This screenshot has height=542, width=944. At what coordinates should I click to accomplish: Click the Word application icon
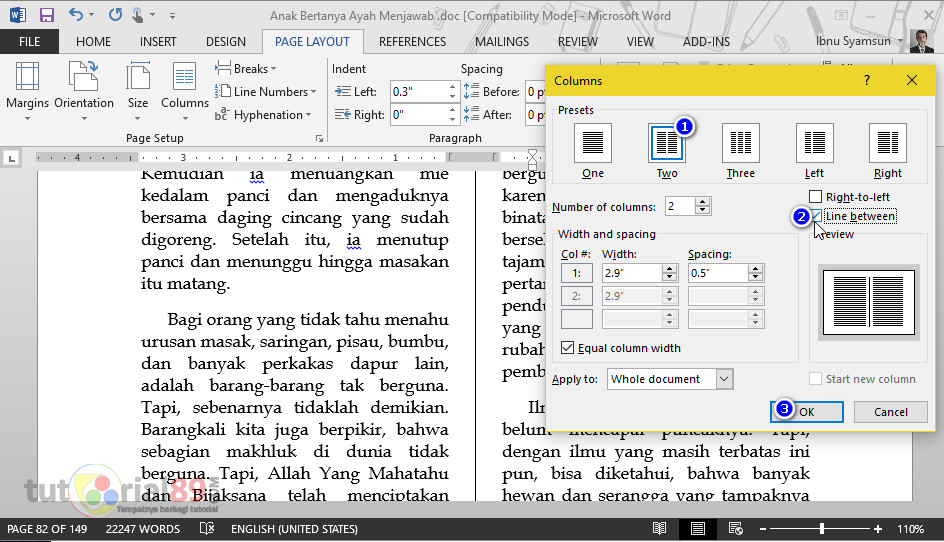click(17, 14)
